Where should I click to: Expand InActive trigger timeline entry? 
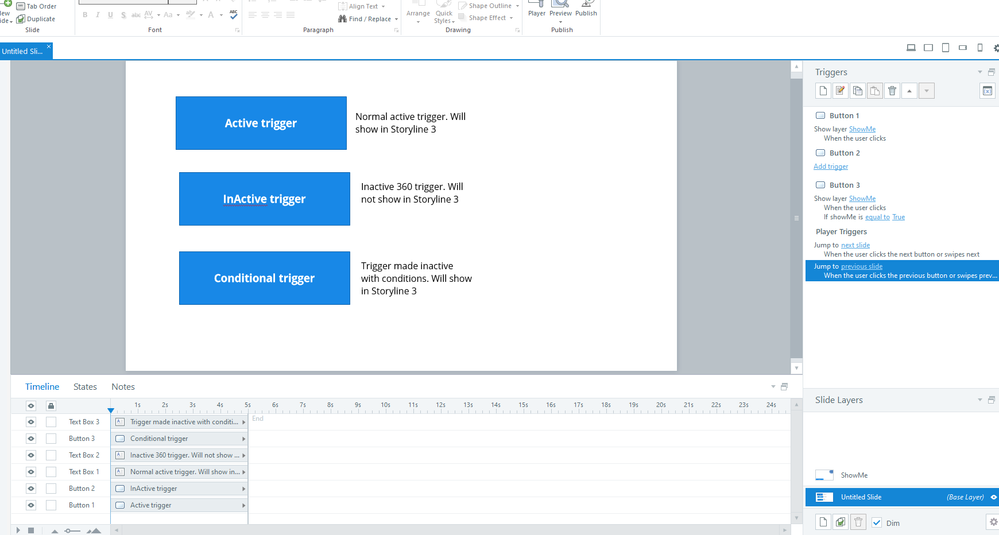[243, 489]
